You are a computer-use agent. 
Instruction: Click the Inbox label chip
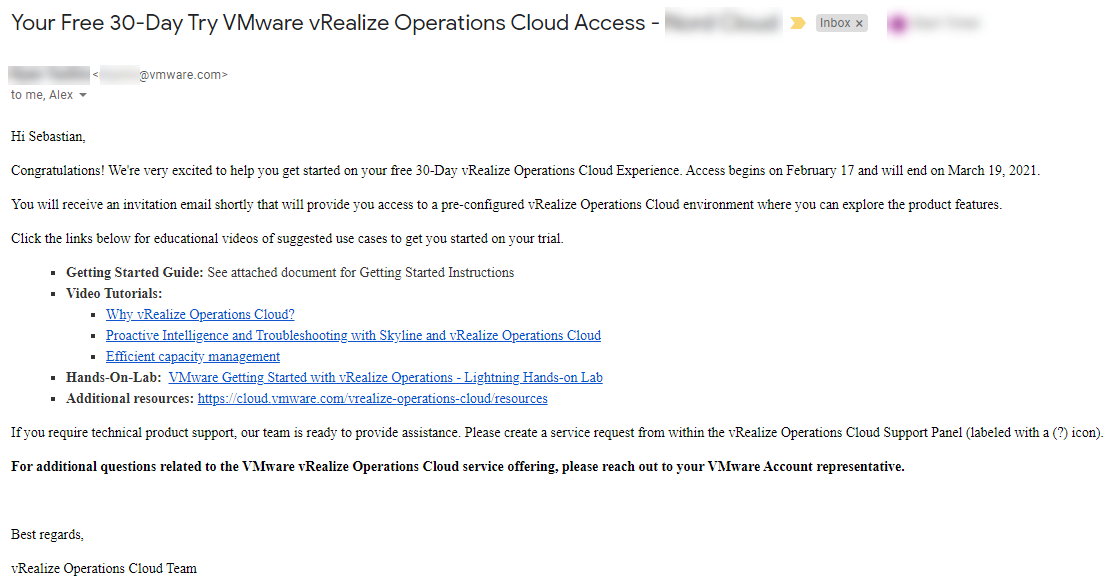835,23
